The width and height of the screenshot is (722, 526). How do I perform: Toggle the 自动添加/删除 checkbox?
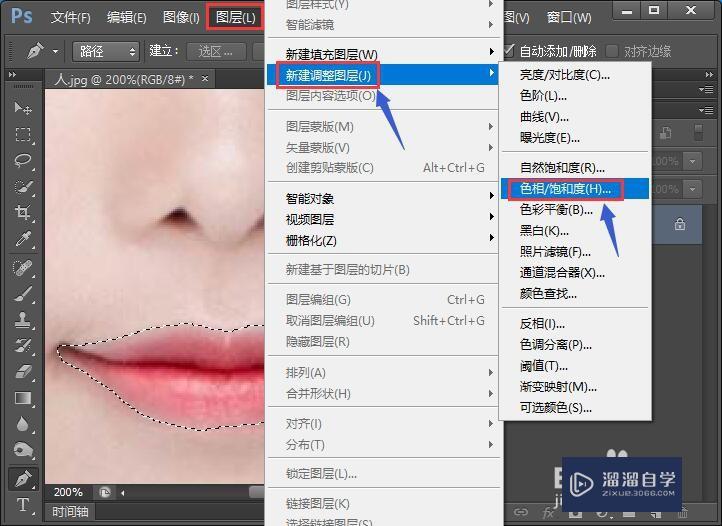(508, 51)
